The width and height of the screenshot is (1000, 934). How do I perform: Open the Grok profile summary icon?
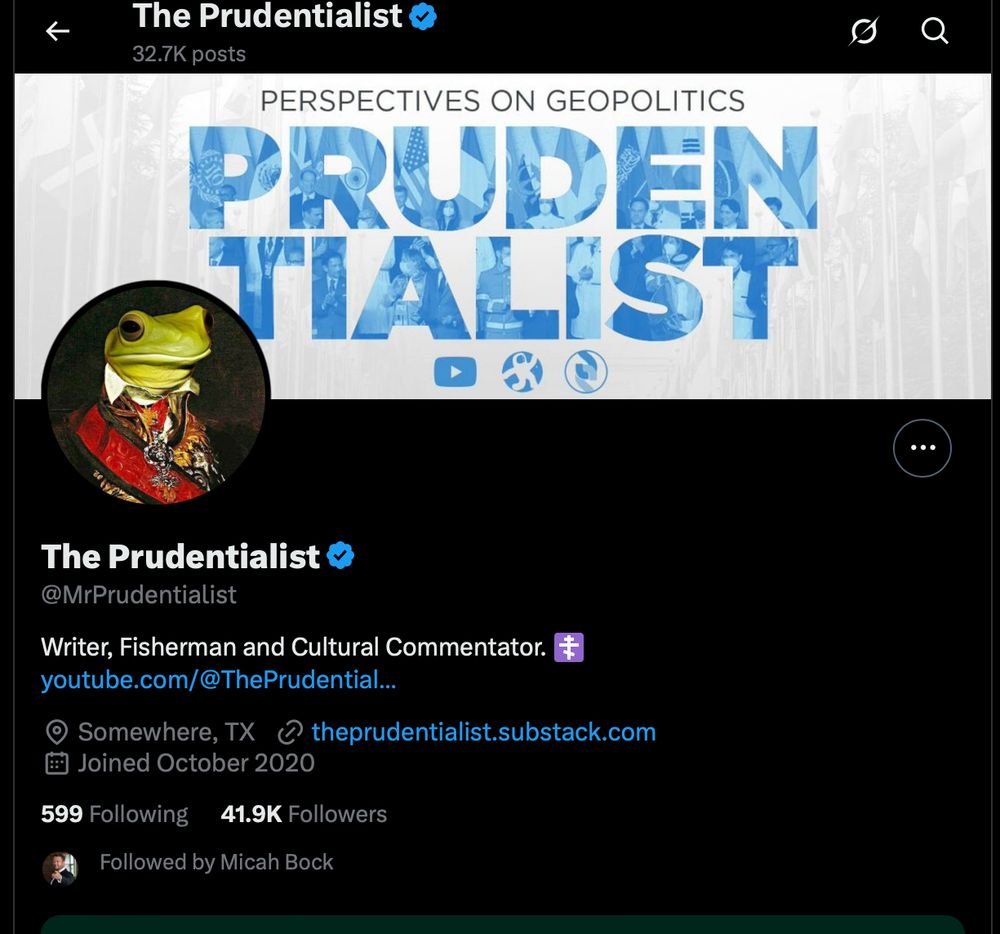[x=864, y=31]
